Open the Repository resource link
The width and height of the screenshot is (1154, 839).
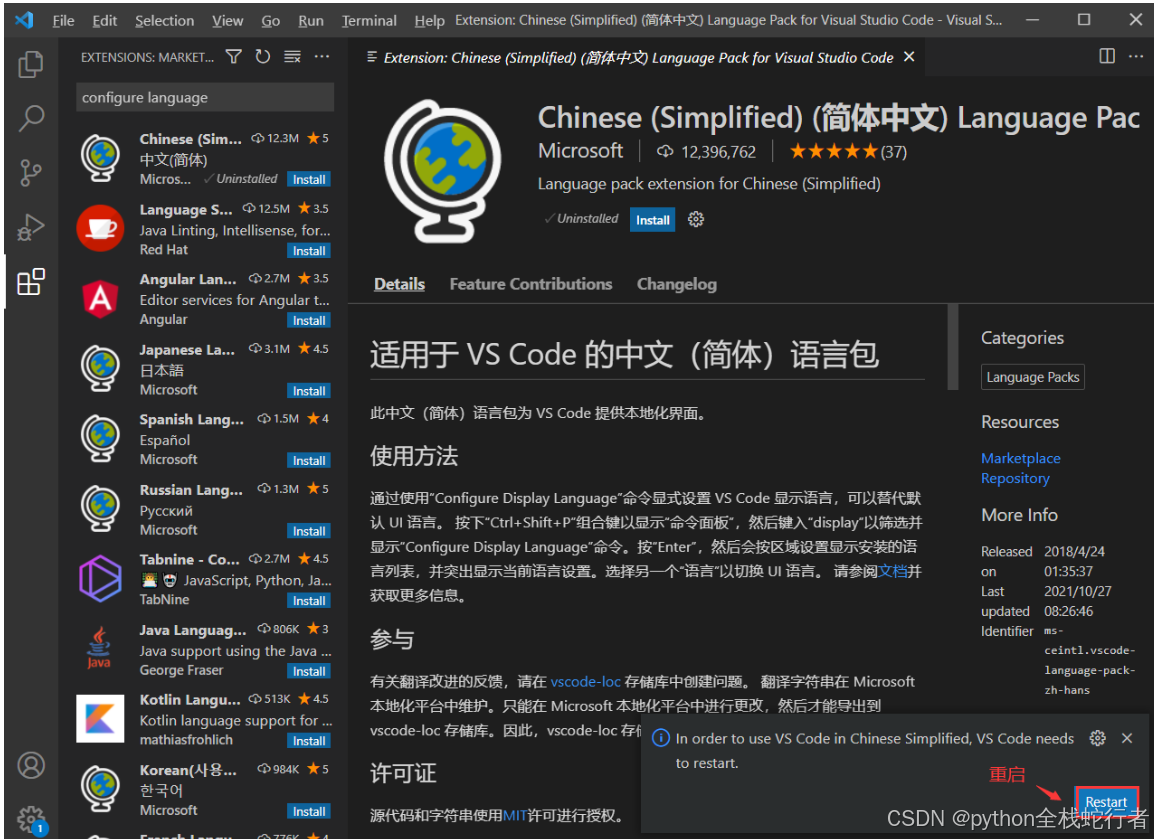tap(1015, 478)
